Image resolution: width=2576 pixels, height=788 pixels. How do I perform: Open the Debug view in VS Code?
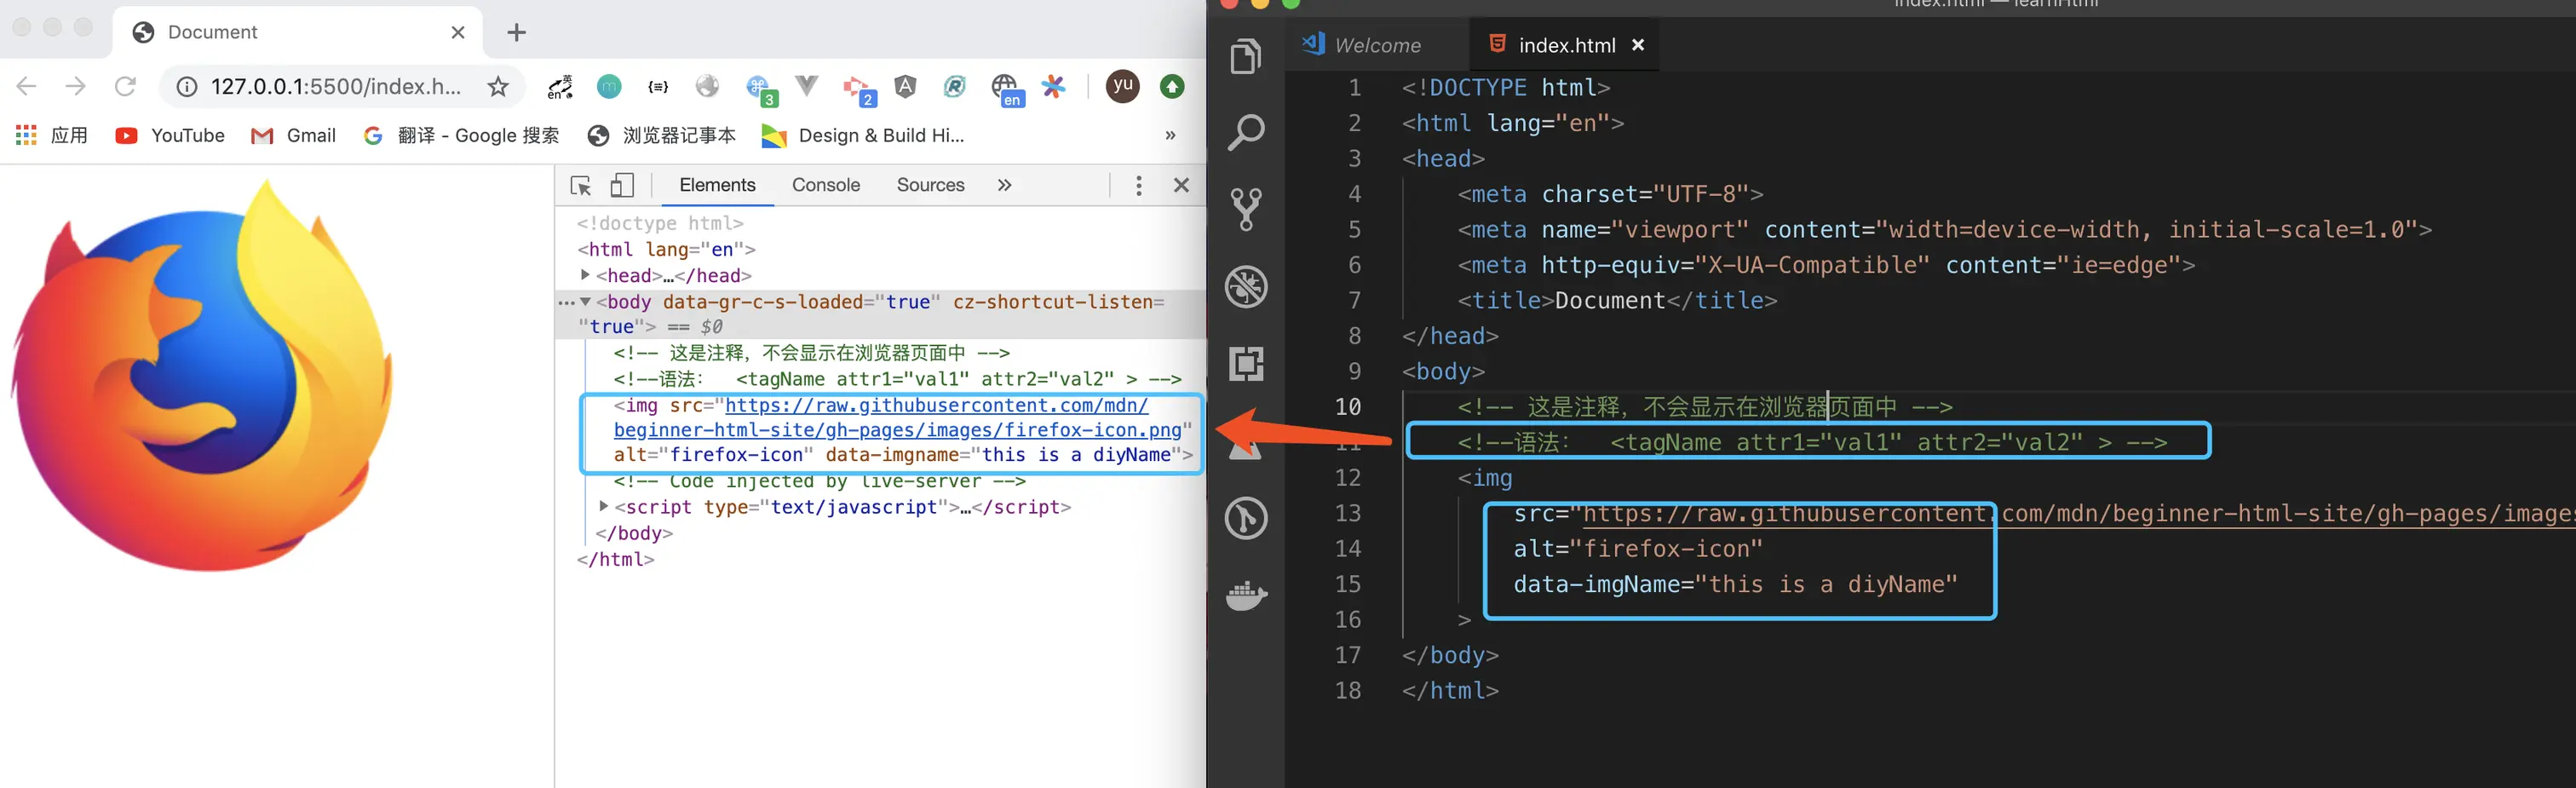1246,287
